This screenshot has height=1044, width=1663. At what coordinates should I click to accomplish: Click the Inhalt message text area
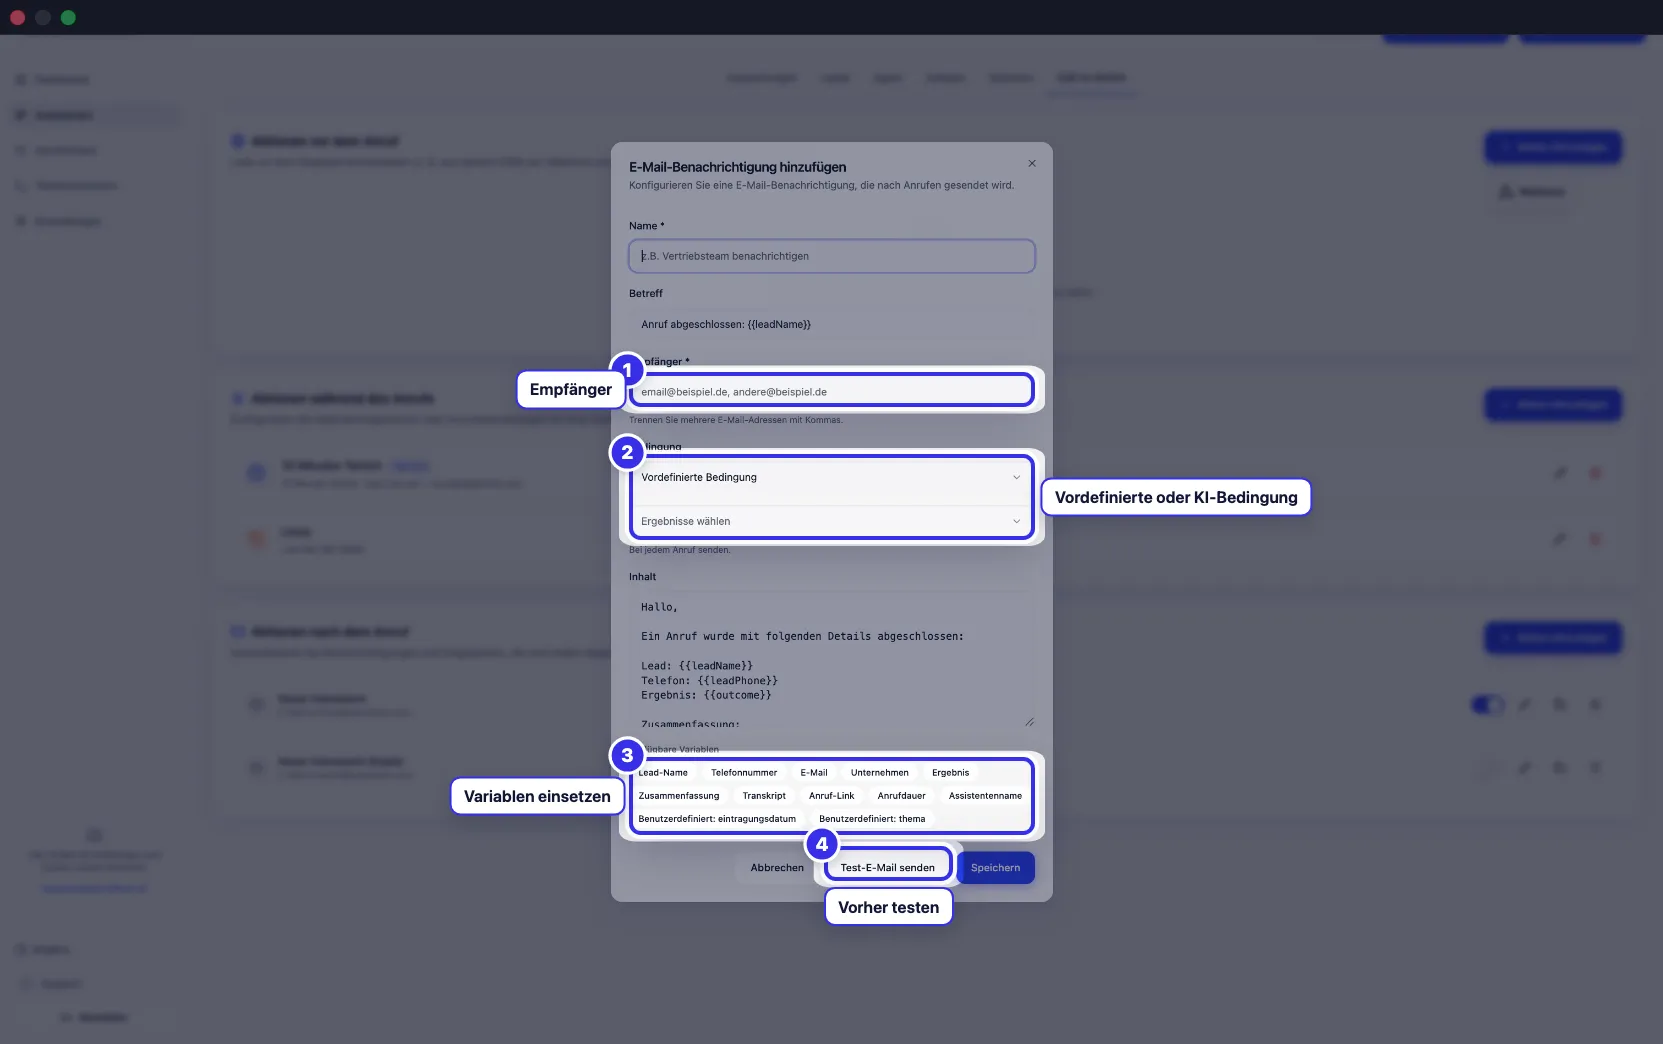click(x=832, y=660)
